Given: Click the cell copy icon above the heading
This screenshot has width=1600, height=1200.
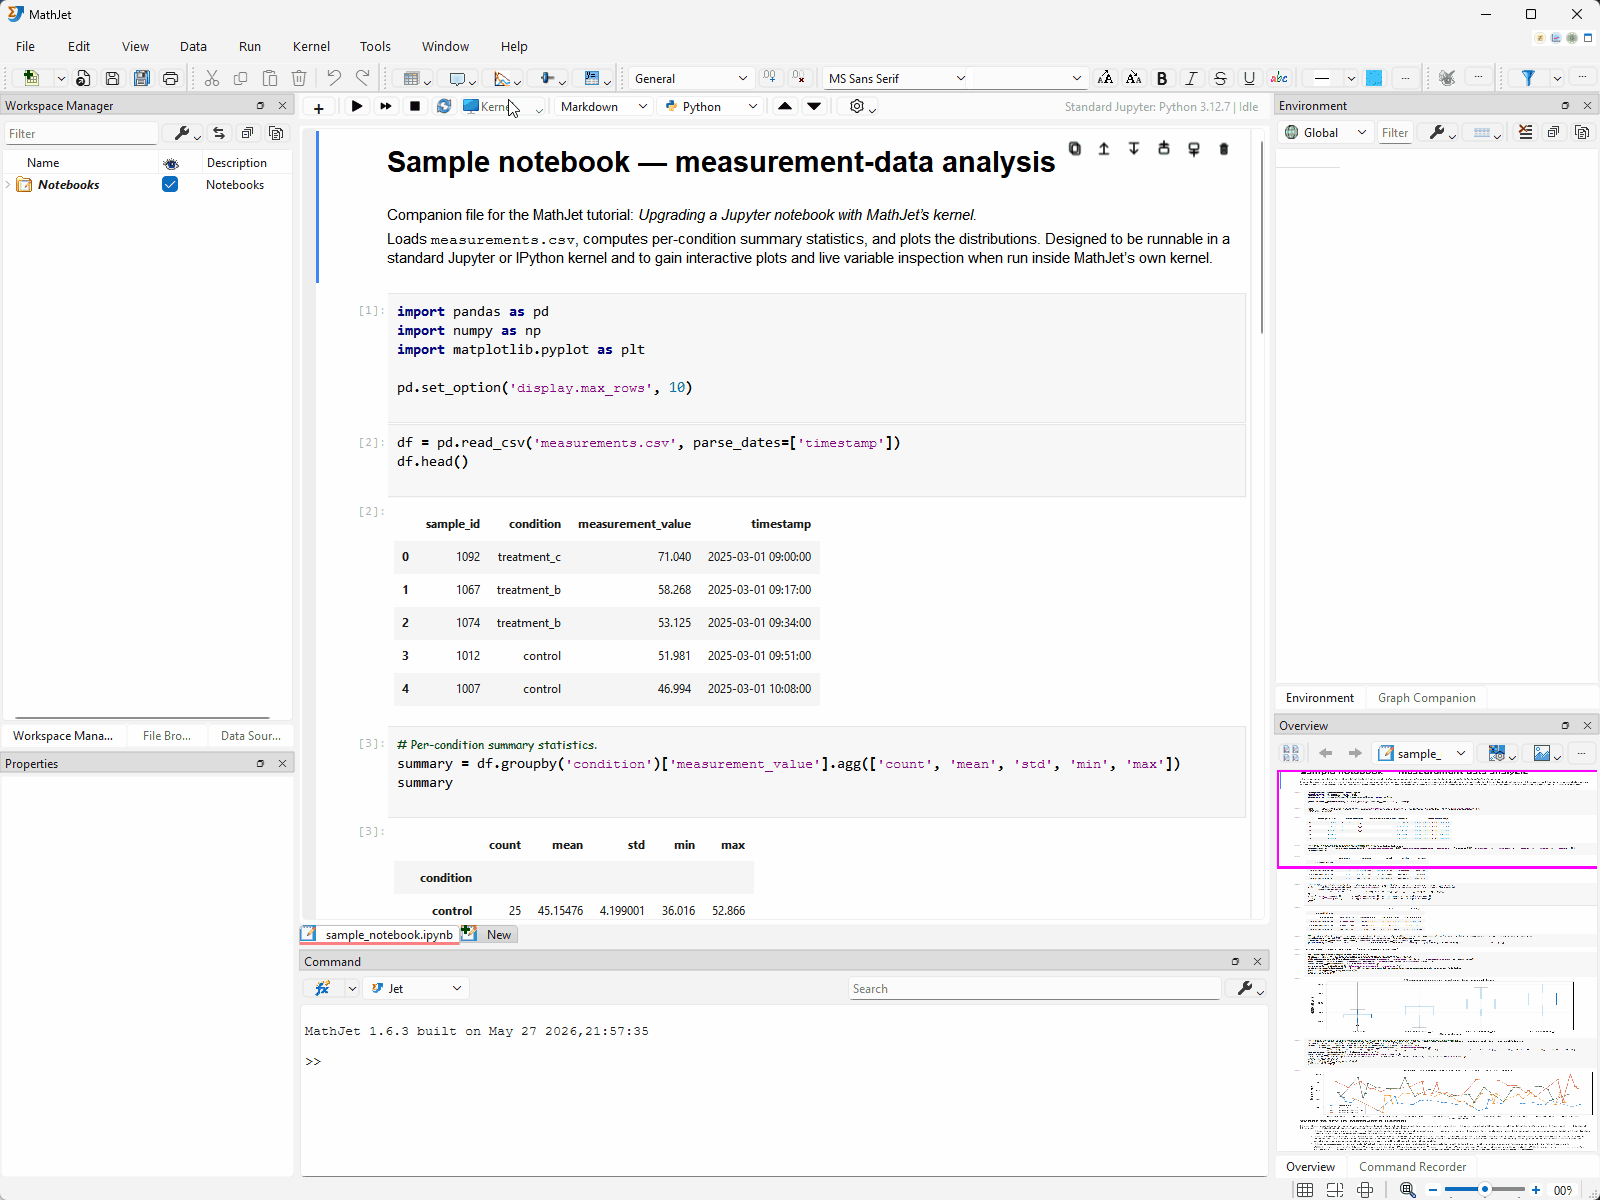Looking at the screenshot, I should coord(1075,148).
